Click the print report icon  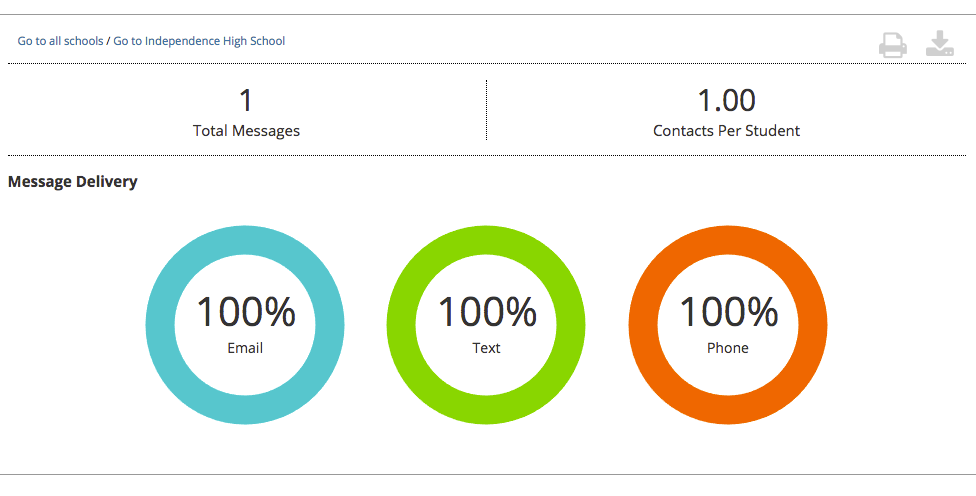pyautogui.click(x=892, y=45)
